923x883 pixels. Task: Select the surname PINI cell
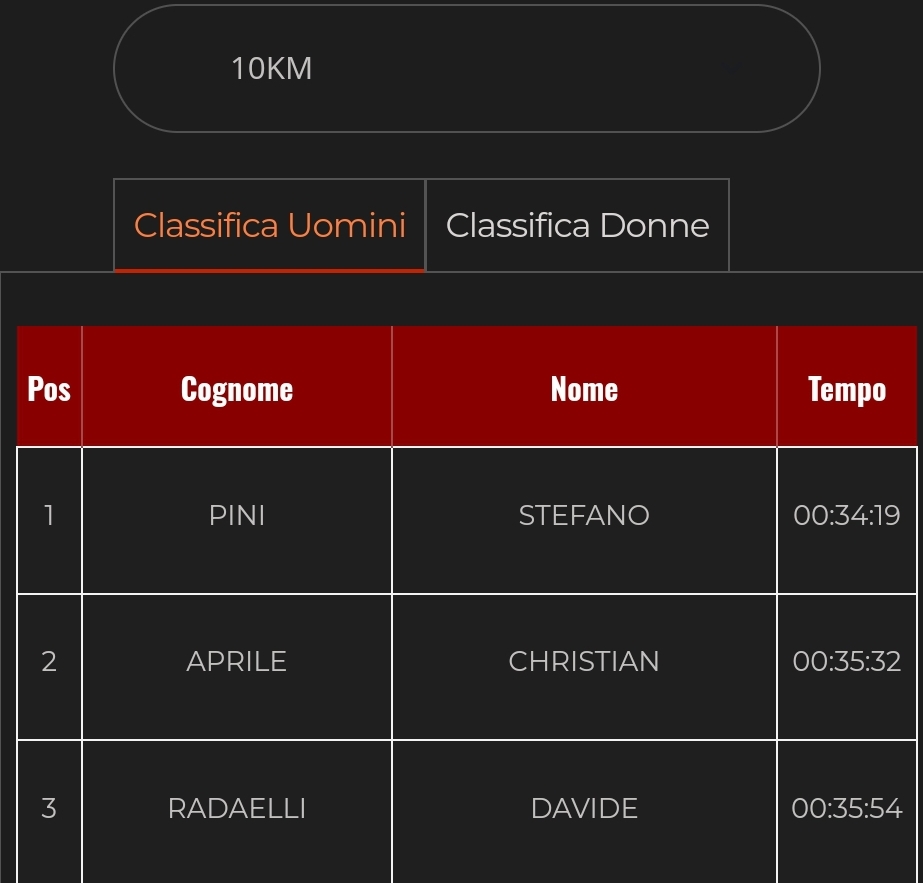237,516
